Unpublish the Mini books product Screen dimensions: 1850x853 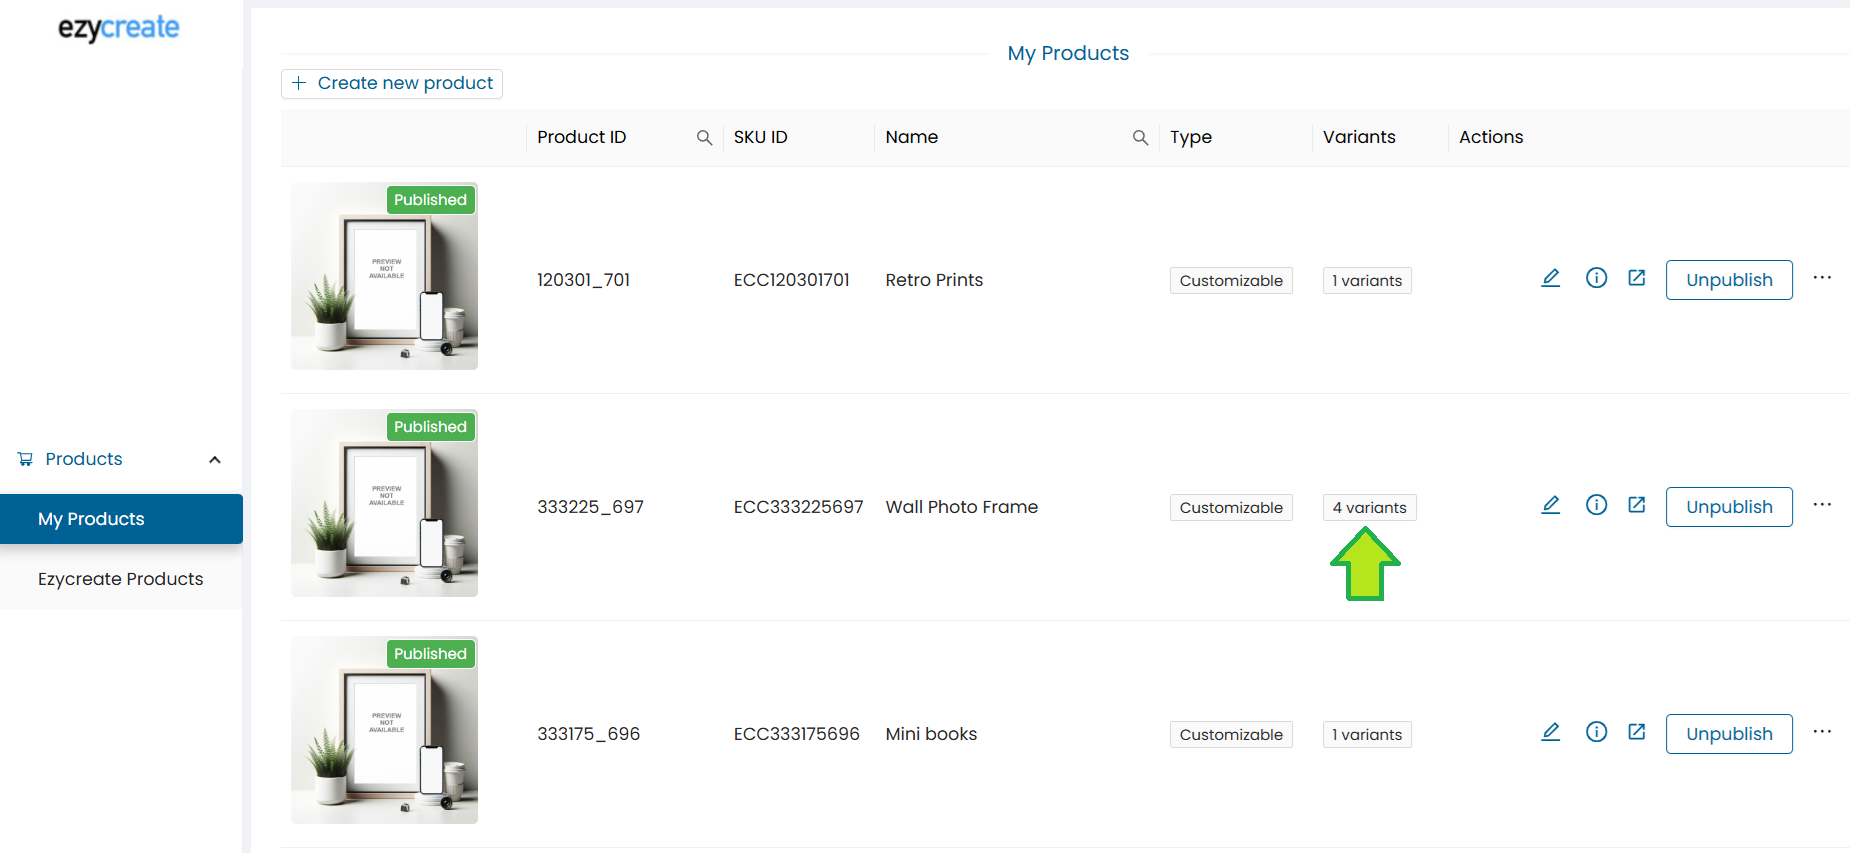tap(1728, 734)
